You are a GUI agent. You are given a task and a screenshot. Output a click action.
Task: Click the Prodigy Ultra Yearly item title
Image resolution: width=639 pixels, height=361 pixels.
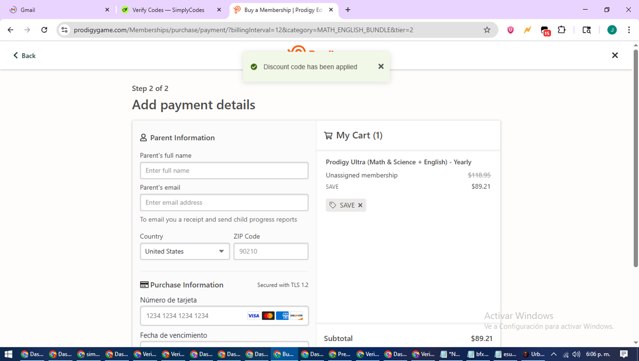tap(398, 162)
